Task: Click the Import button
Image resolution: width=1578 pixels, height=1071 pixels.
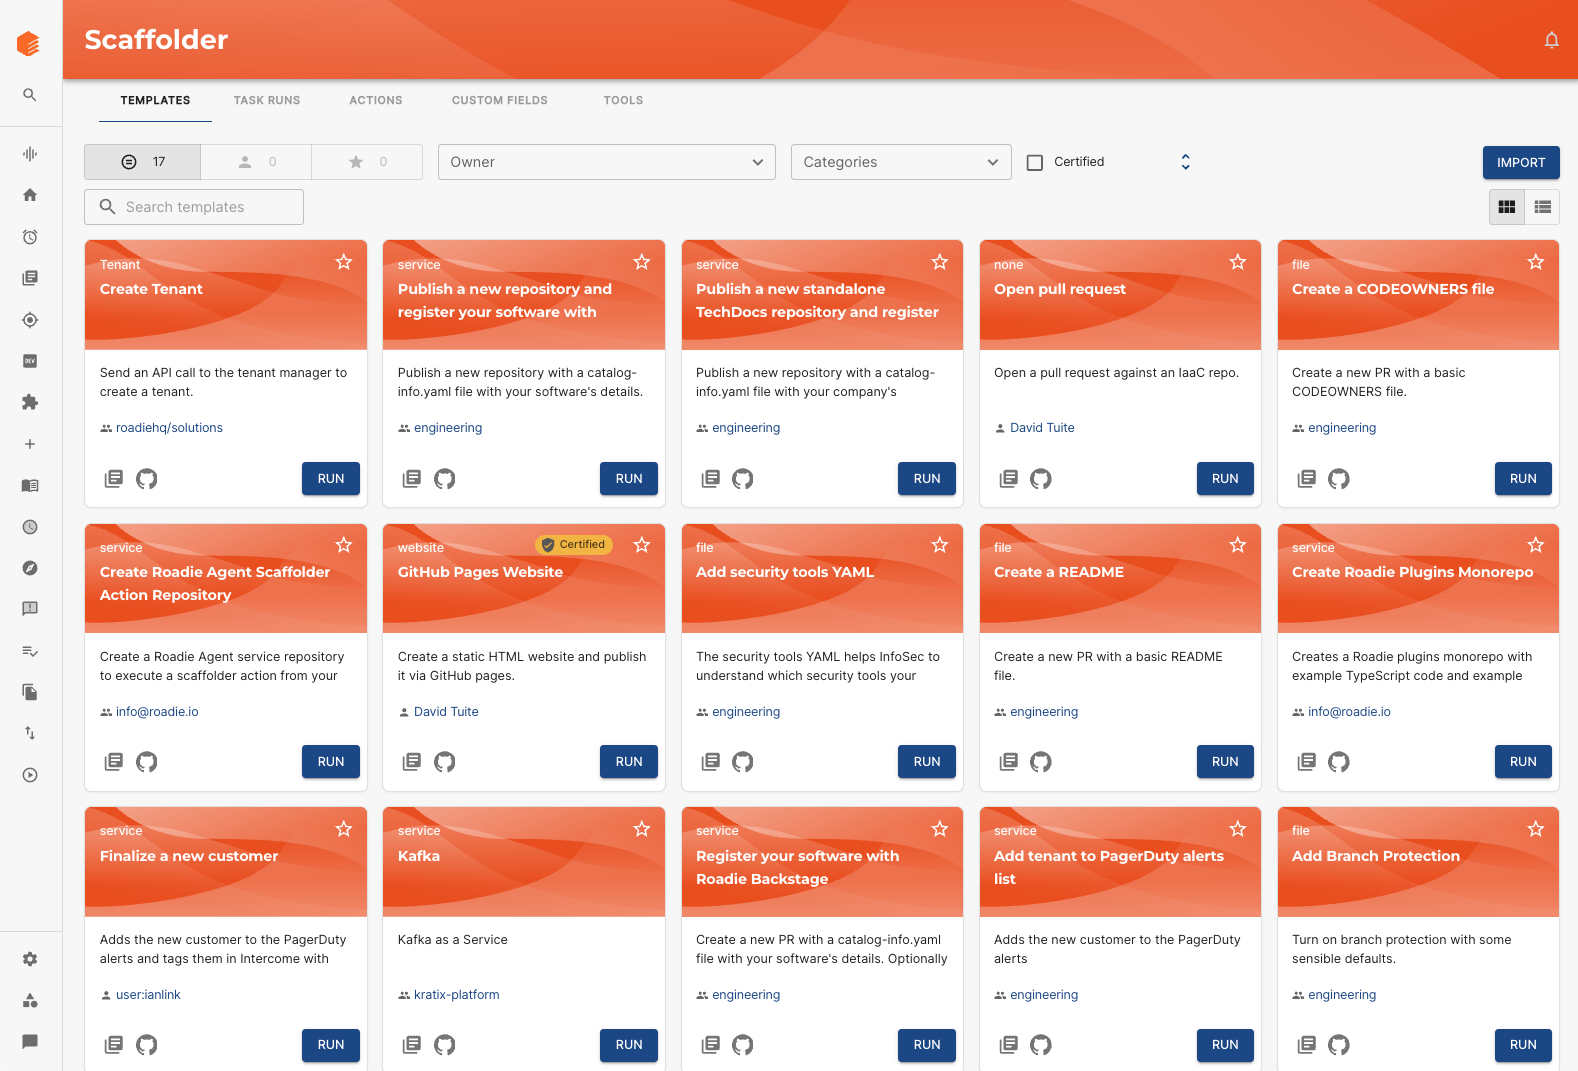Action: pos(1521,162)
